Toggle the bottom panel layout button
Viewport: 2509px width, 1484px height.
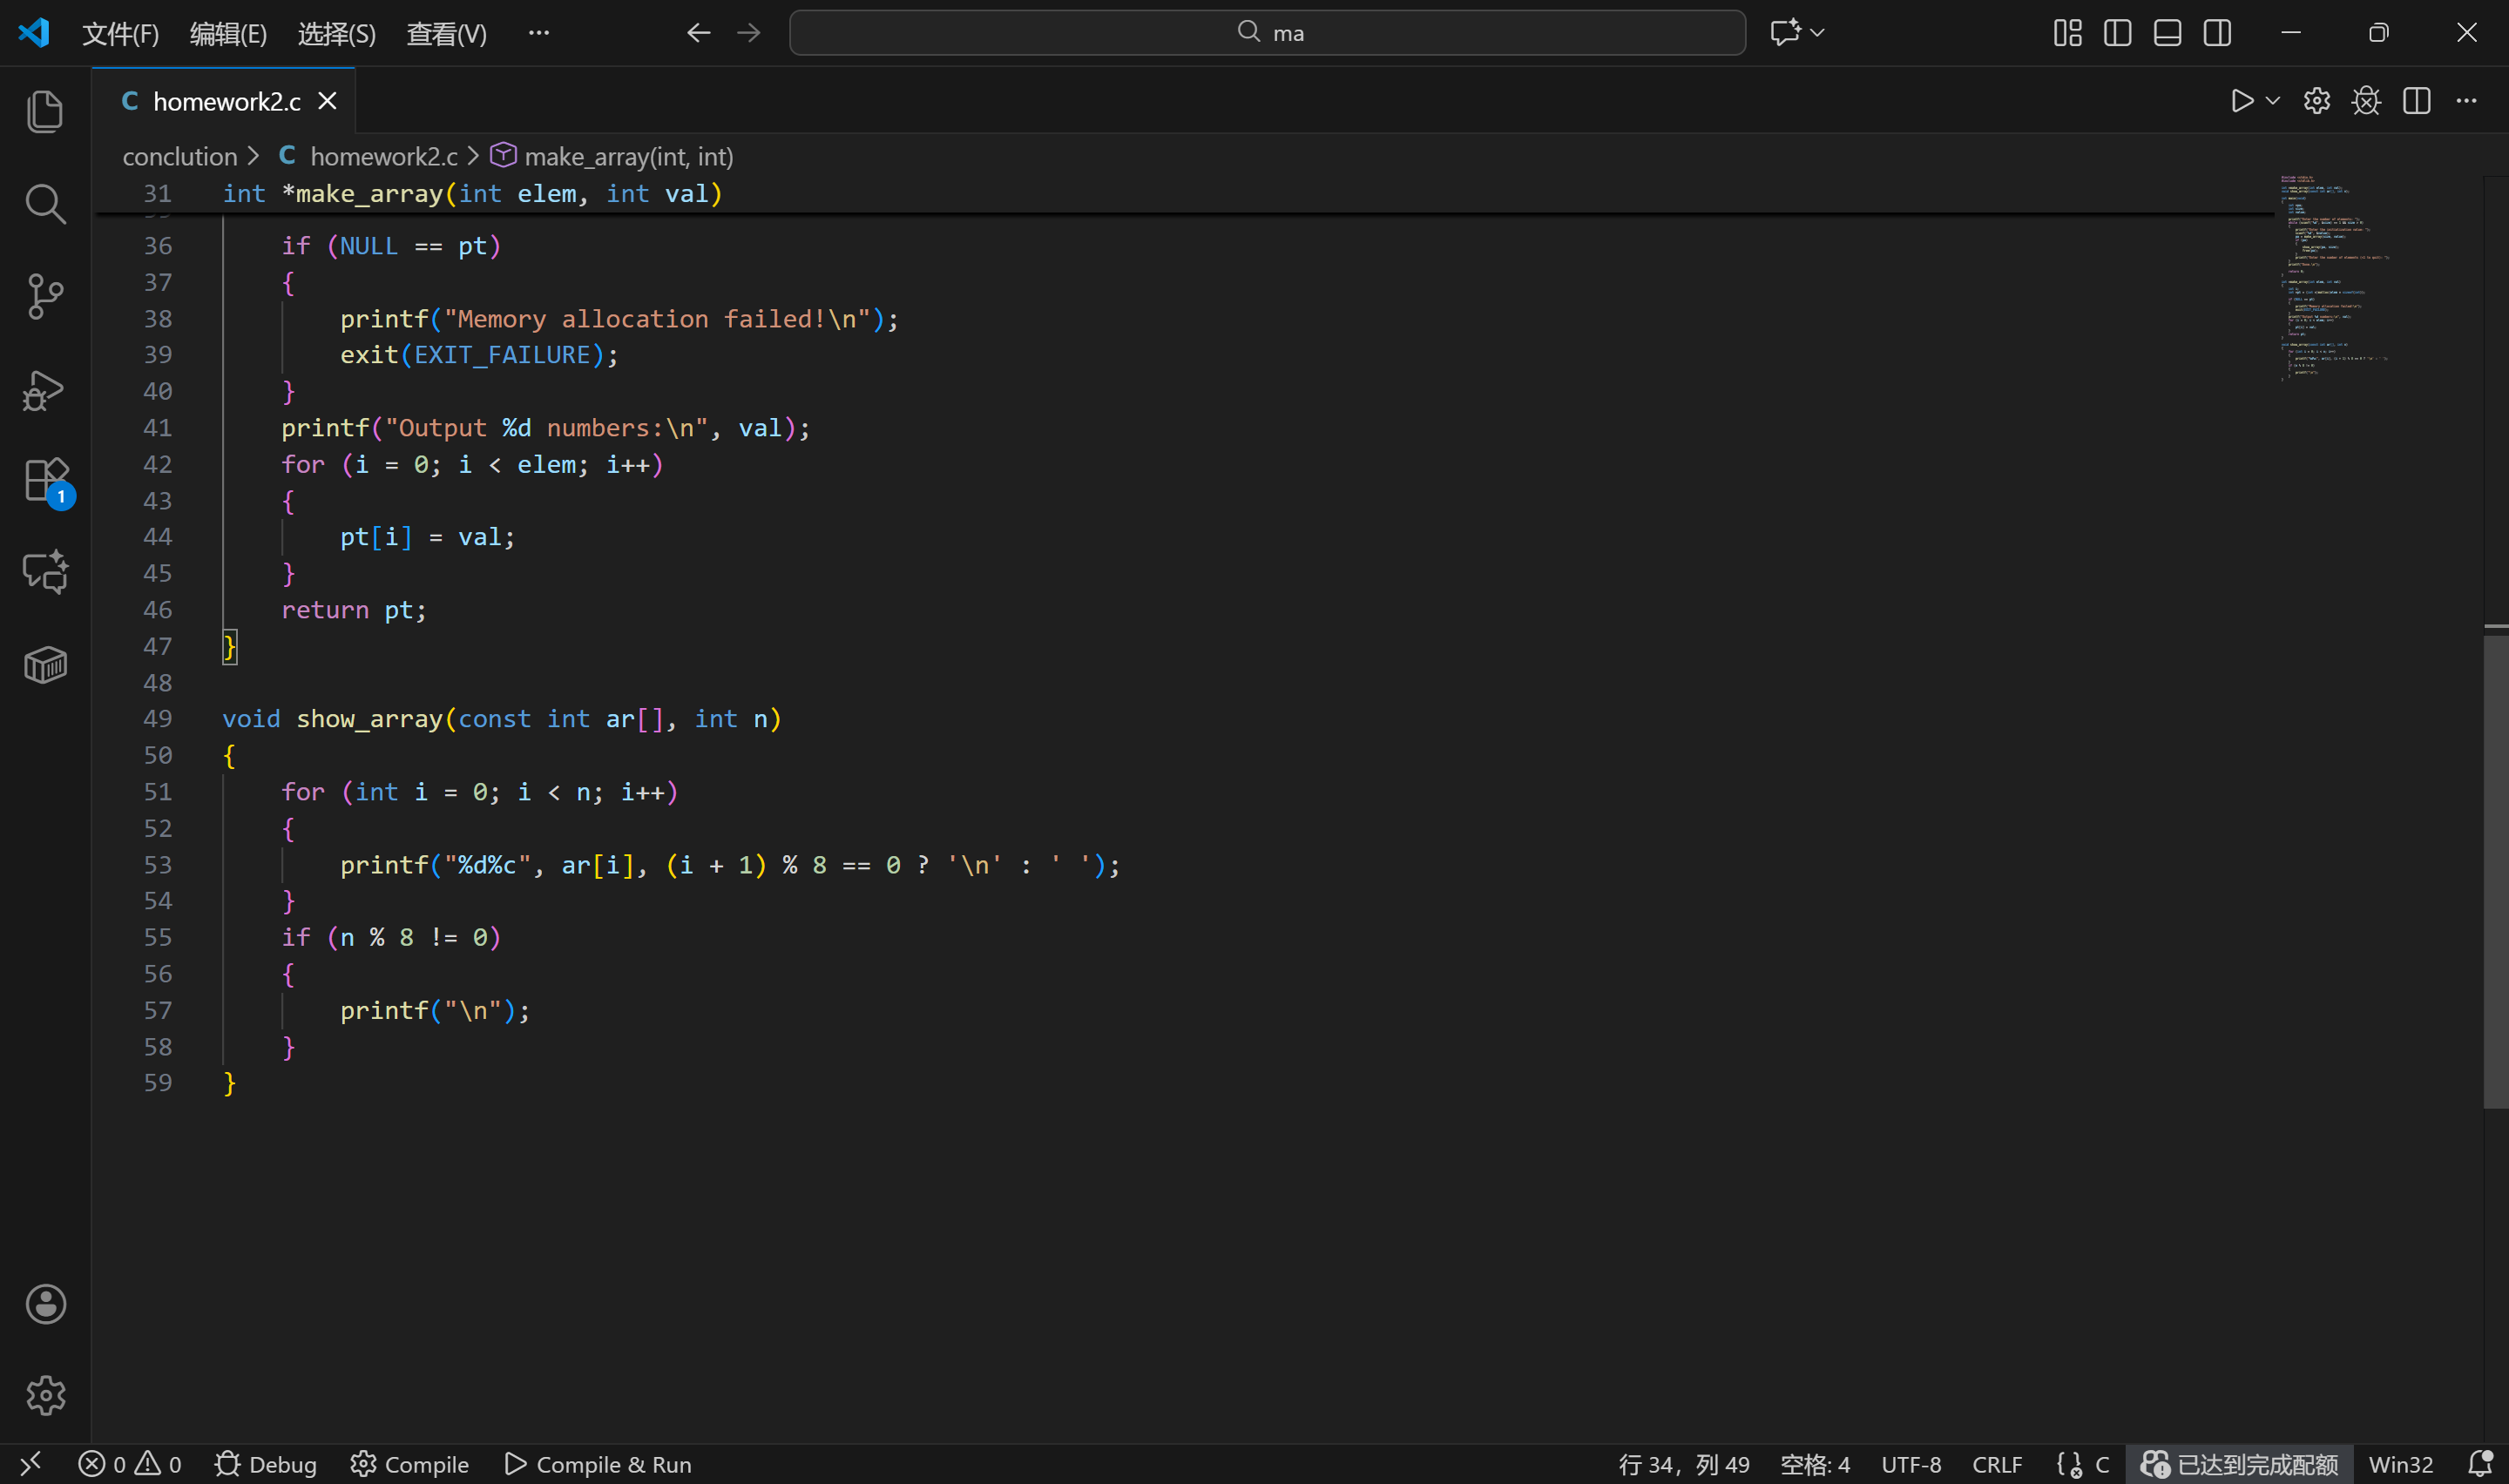tap(2167, 33)
